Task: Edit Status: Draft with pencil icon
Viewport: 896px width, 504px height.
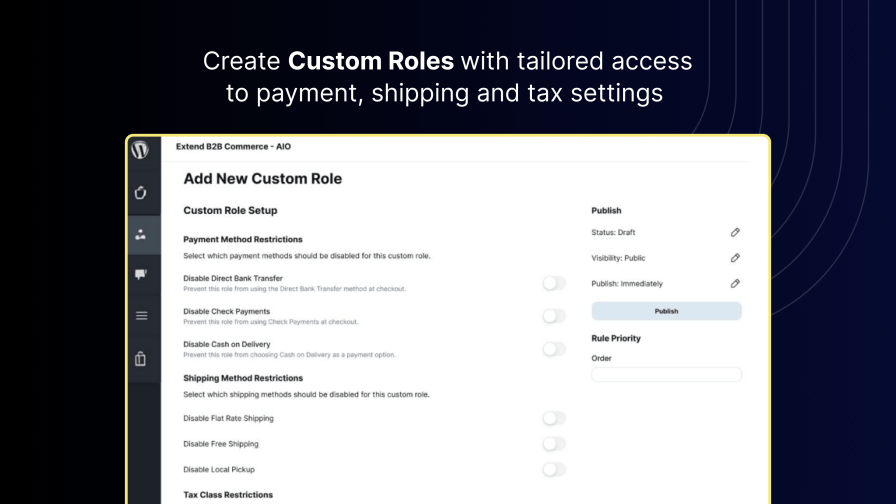Action: tap(735, 232)
